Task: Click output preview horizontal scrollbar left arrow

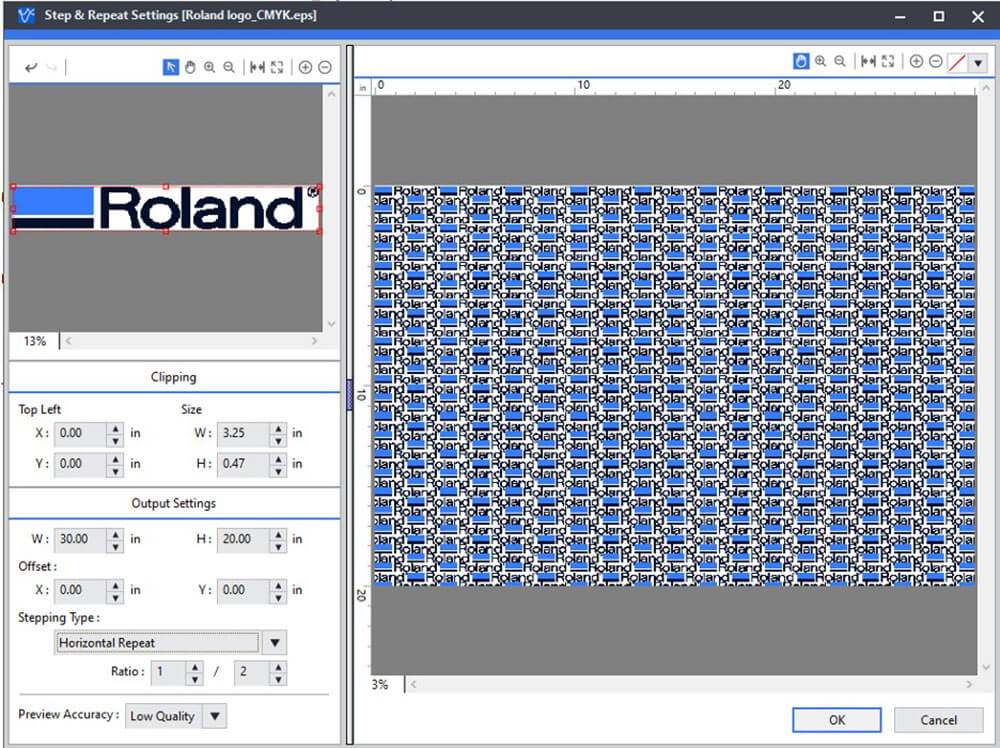Action: (413, 684)
